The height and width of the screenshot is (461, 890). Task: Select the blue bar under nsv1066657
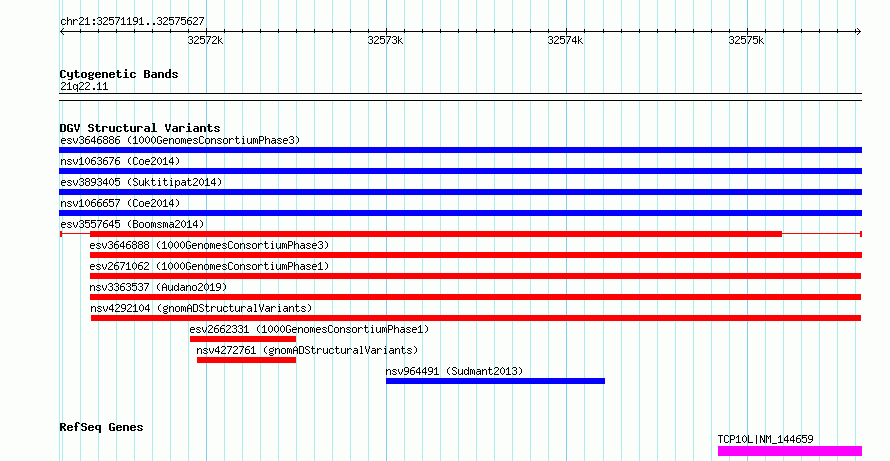460,213
